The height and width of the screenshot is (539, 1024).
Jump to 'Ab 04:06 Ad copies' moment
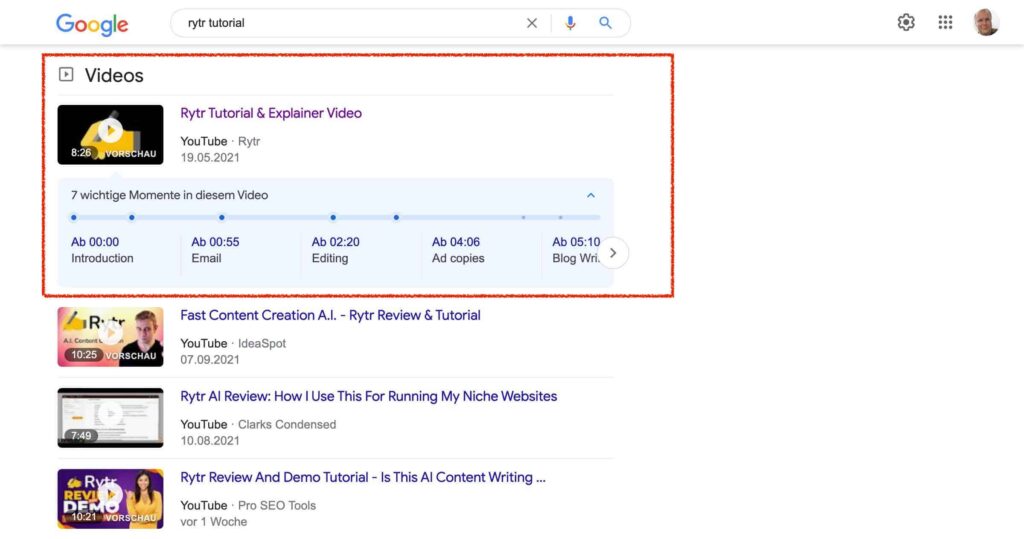pos(458,250)
